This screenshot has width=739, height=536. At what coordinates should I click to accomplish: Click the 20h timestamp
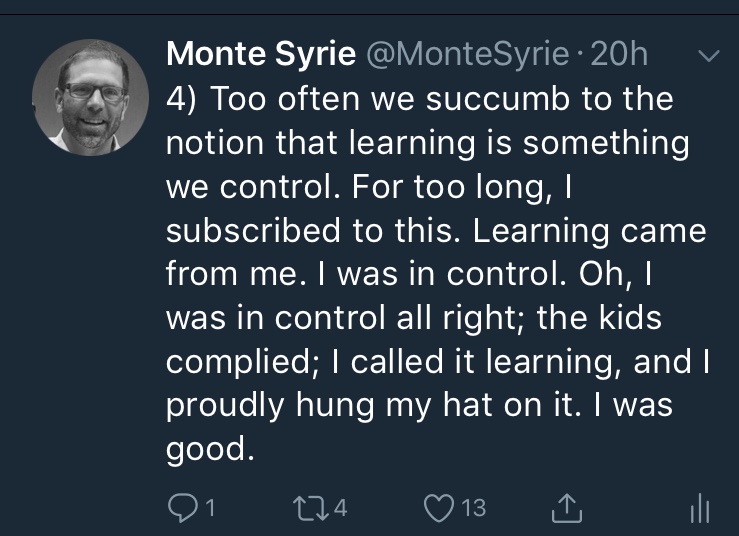click(621, 56)
